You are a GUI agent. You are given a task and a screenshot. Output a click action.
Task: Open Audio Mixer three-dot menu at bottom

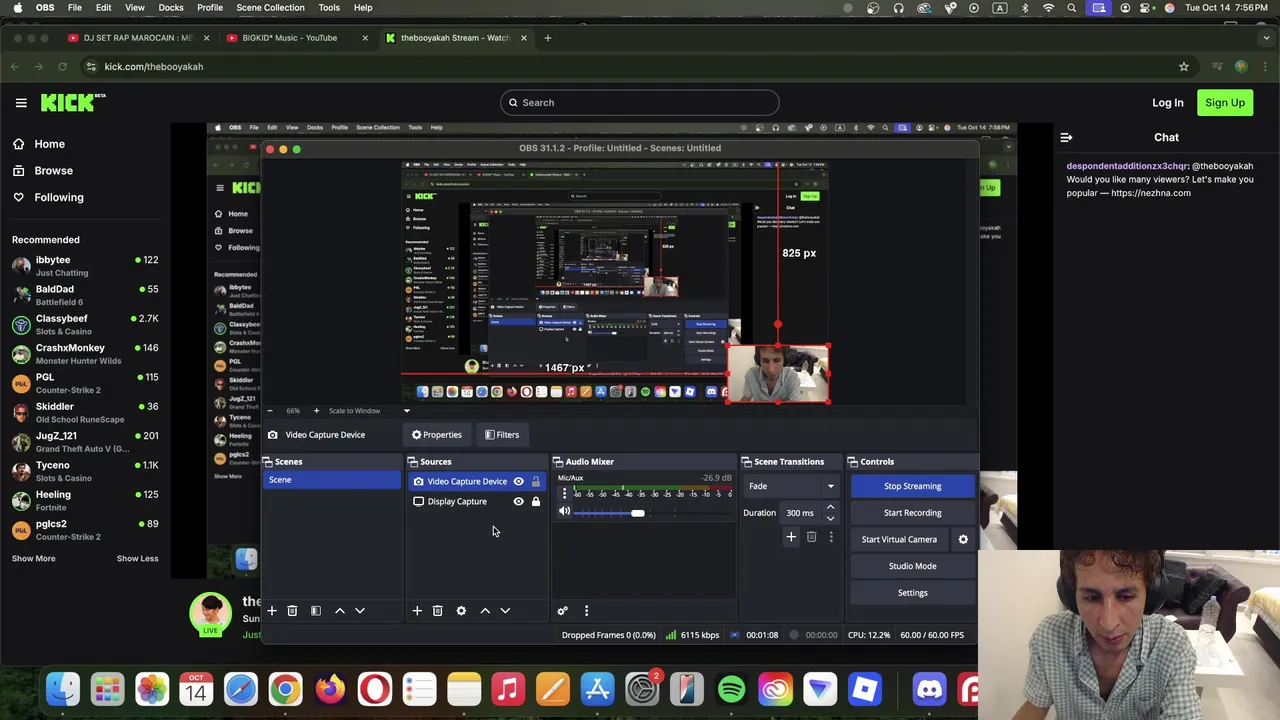click(586, 611)
